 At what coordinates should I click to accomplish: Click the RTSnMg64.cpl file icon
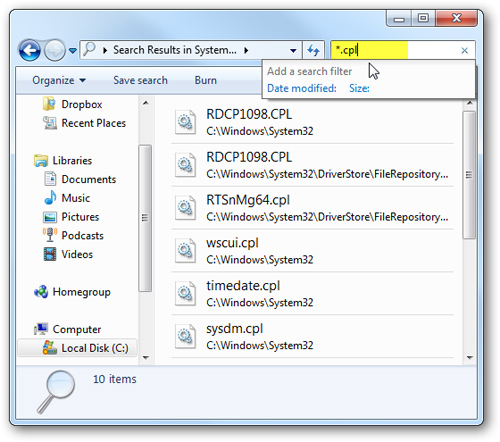pos(185,207)
